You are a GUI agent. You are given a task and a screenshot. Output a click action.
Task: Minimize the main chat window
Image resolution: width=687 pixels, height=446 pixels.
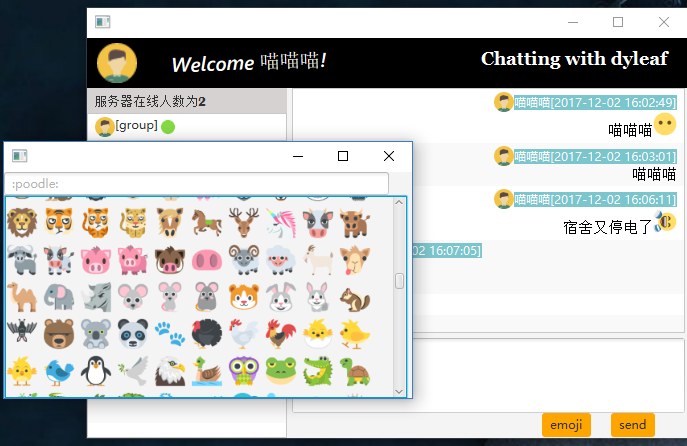pyautogui.click(x=573, y=22)
